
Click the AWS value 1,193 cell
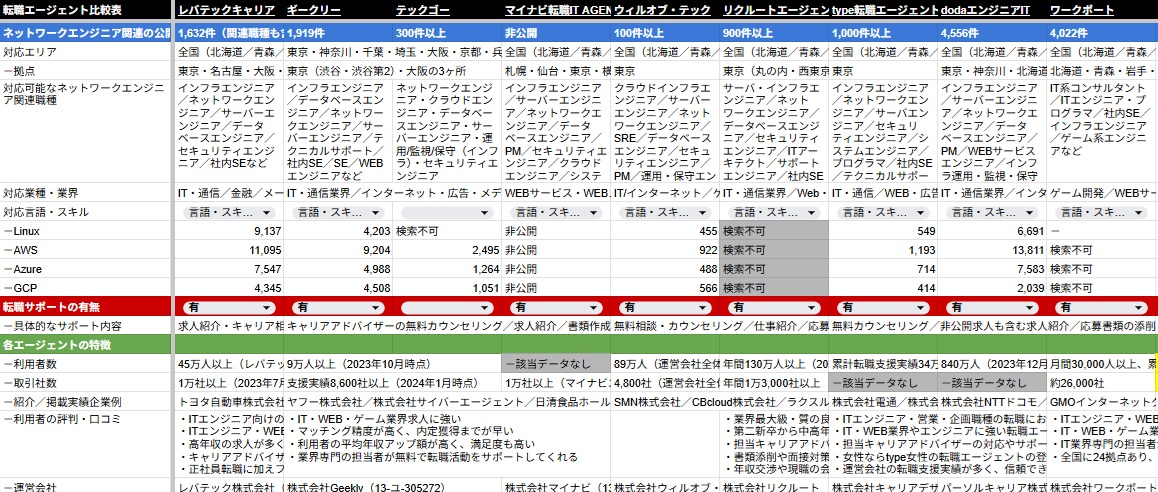pyautogui.click(x=883, y=250)
